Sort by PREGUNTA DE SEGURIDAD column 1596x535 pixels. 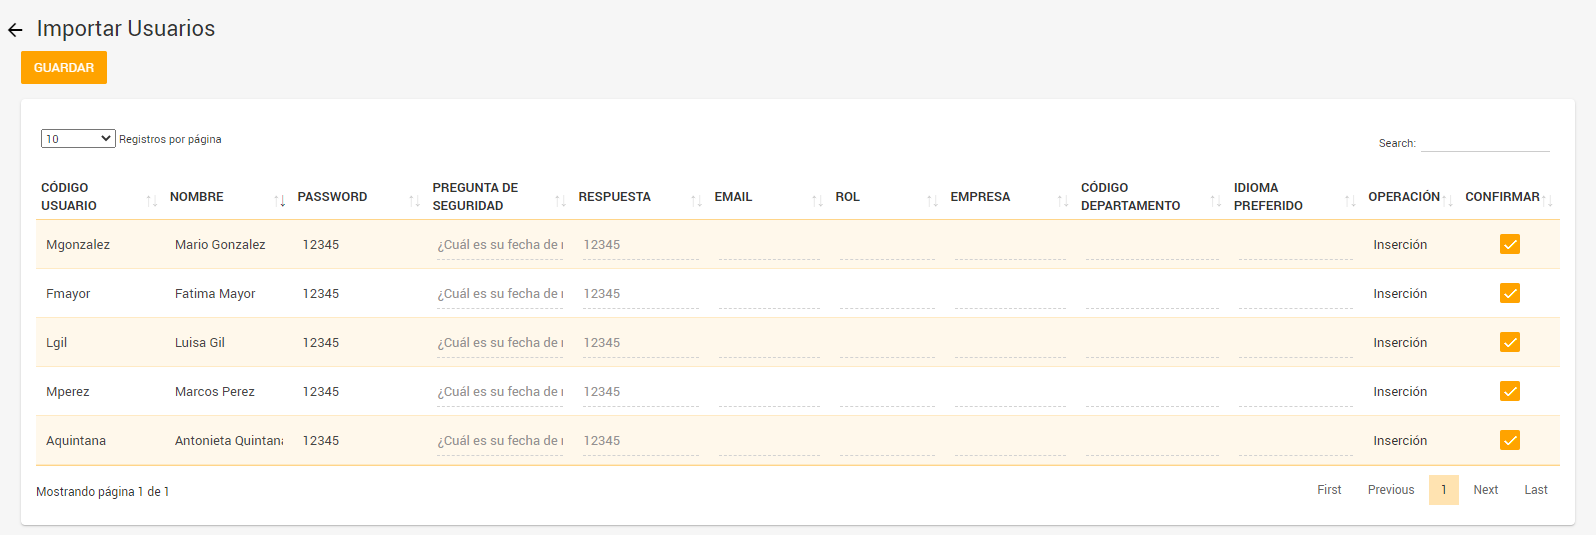tap(500, 197)
